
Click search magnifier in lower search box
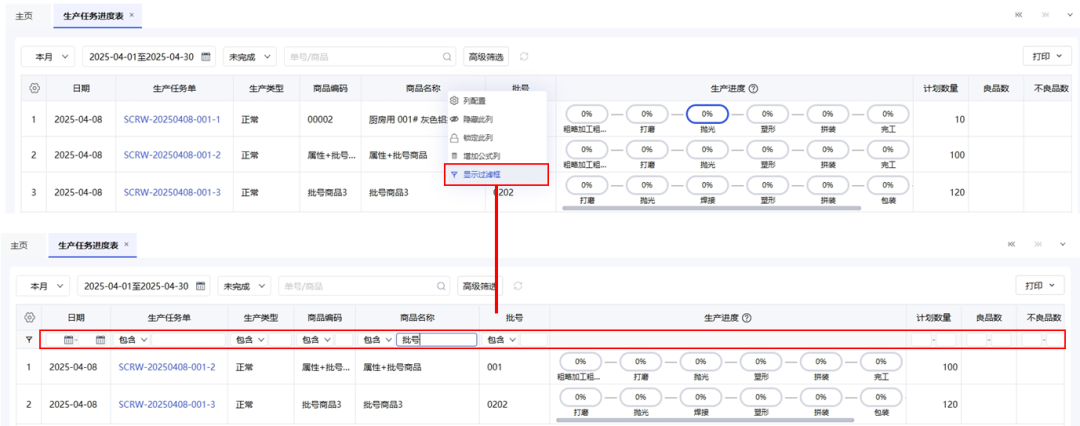pyautogui.click(x=442, y=285)
